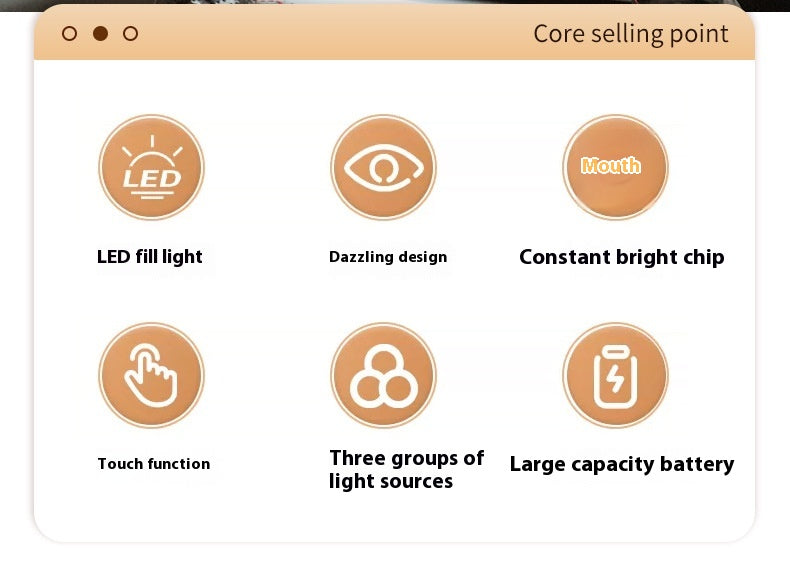Click the lightning bolt inside the battery

pos(615,379)
